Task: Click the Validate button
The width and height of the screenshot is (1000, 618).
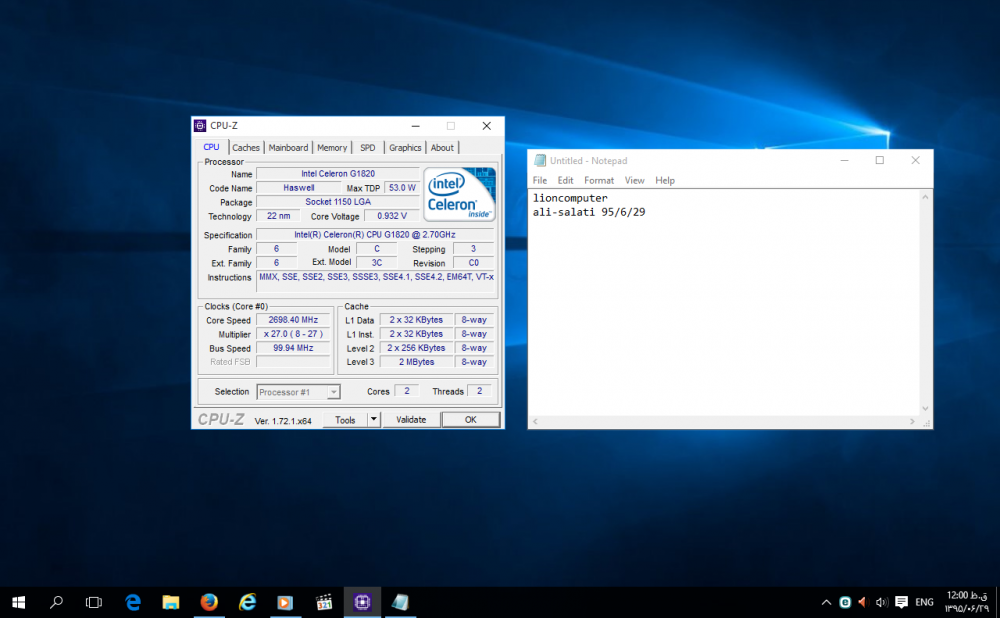Action: point(411,420)
